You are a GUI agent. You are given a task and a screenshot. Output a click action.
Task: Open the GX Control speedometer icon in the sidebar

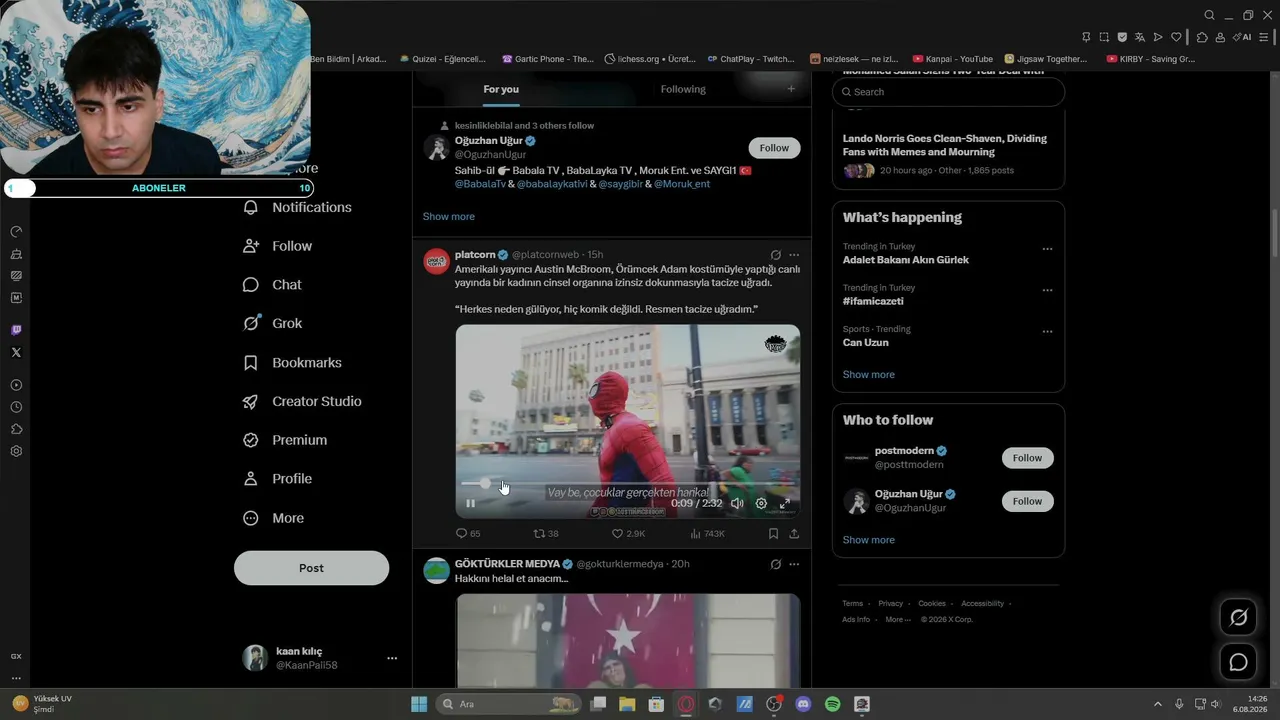[16, 232]
